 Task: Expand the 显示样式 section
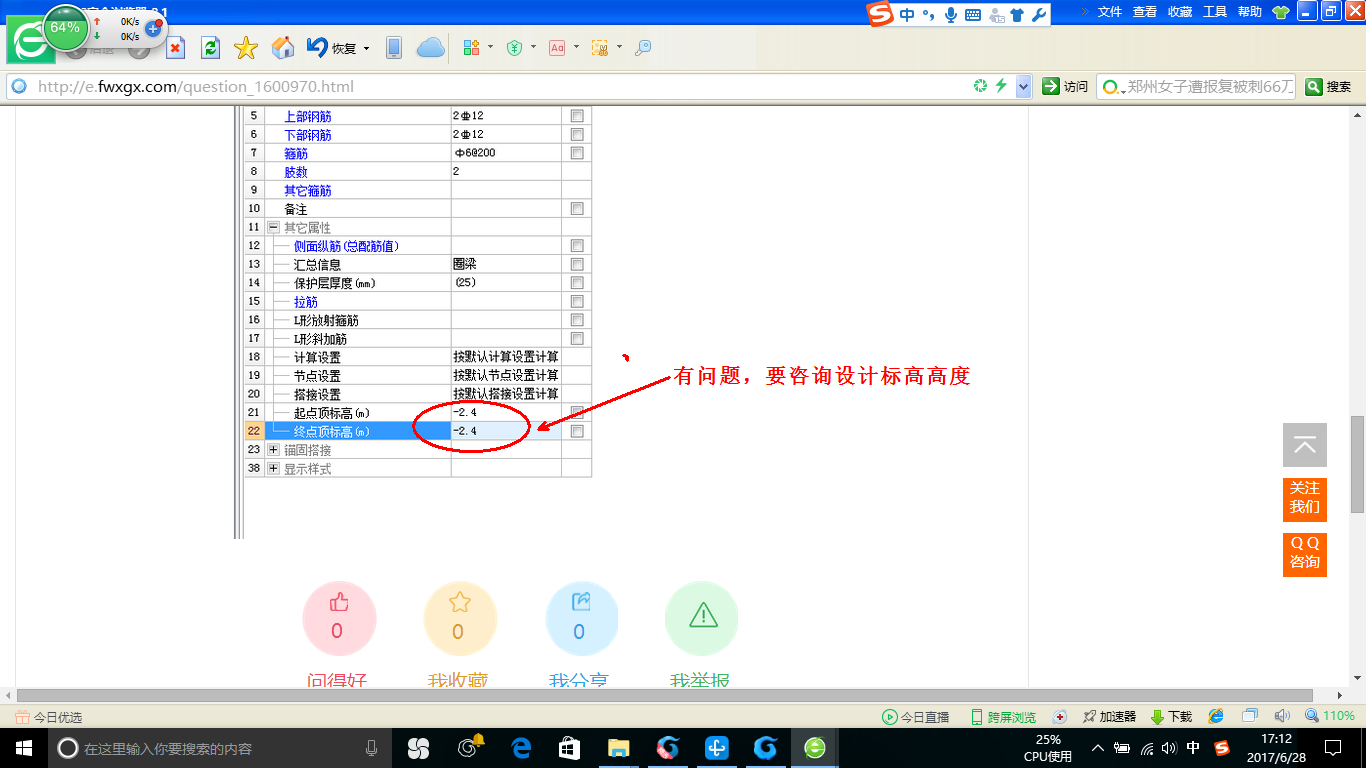coord(274,468)
